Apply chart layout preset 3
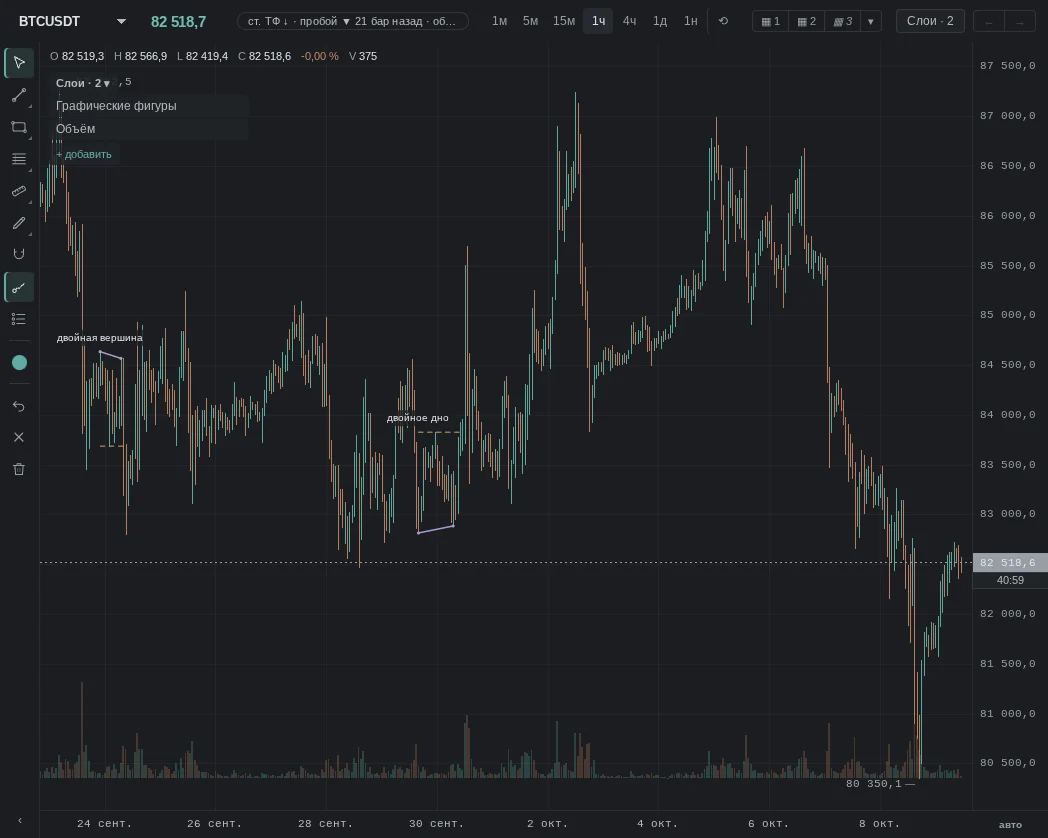1048x838 pixels. (843, 21)
